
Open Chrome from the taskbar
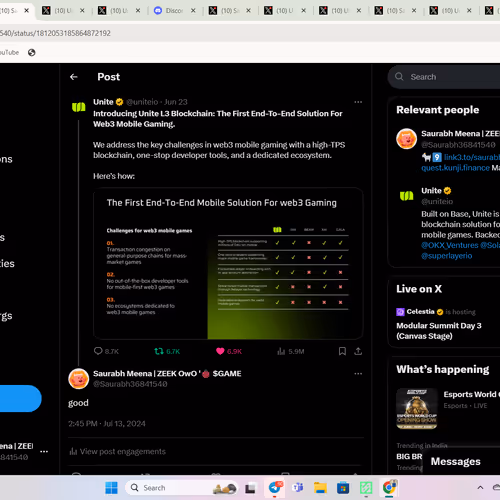click(x=389, y=488)
